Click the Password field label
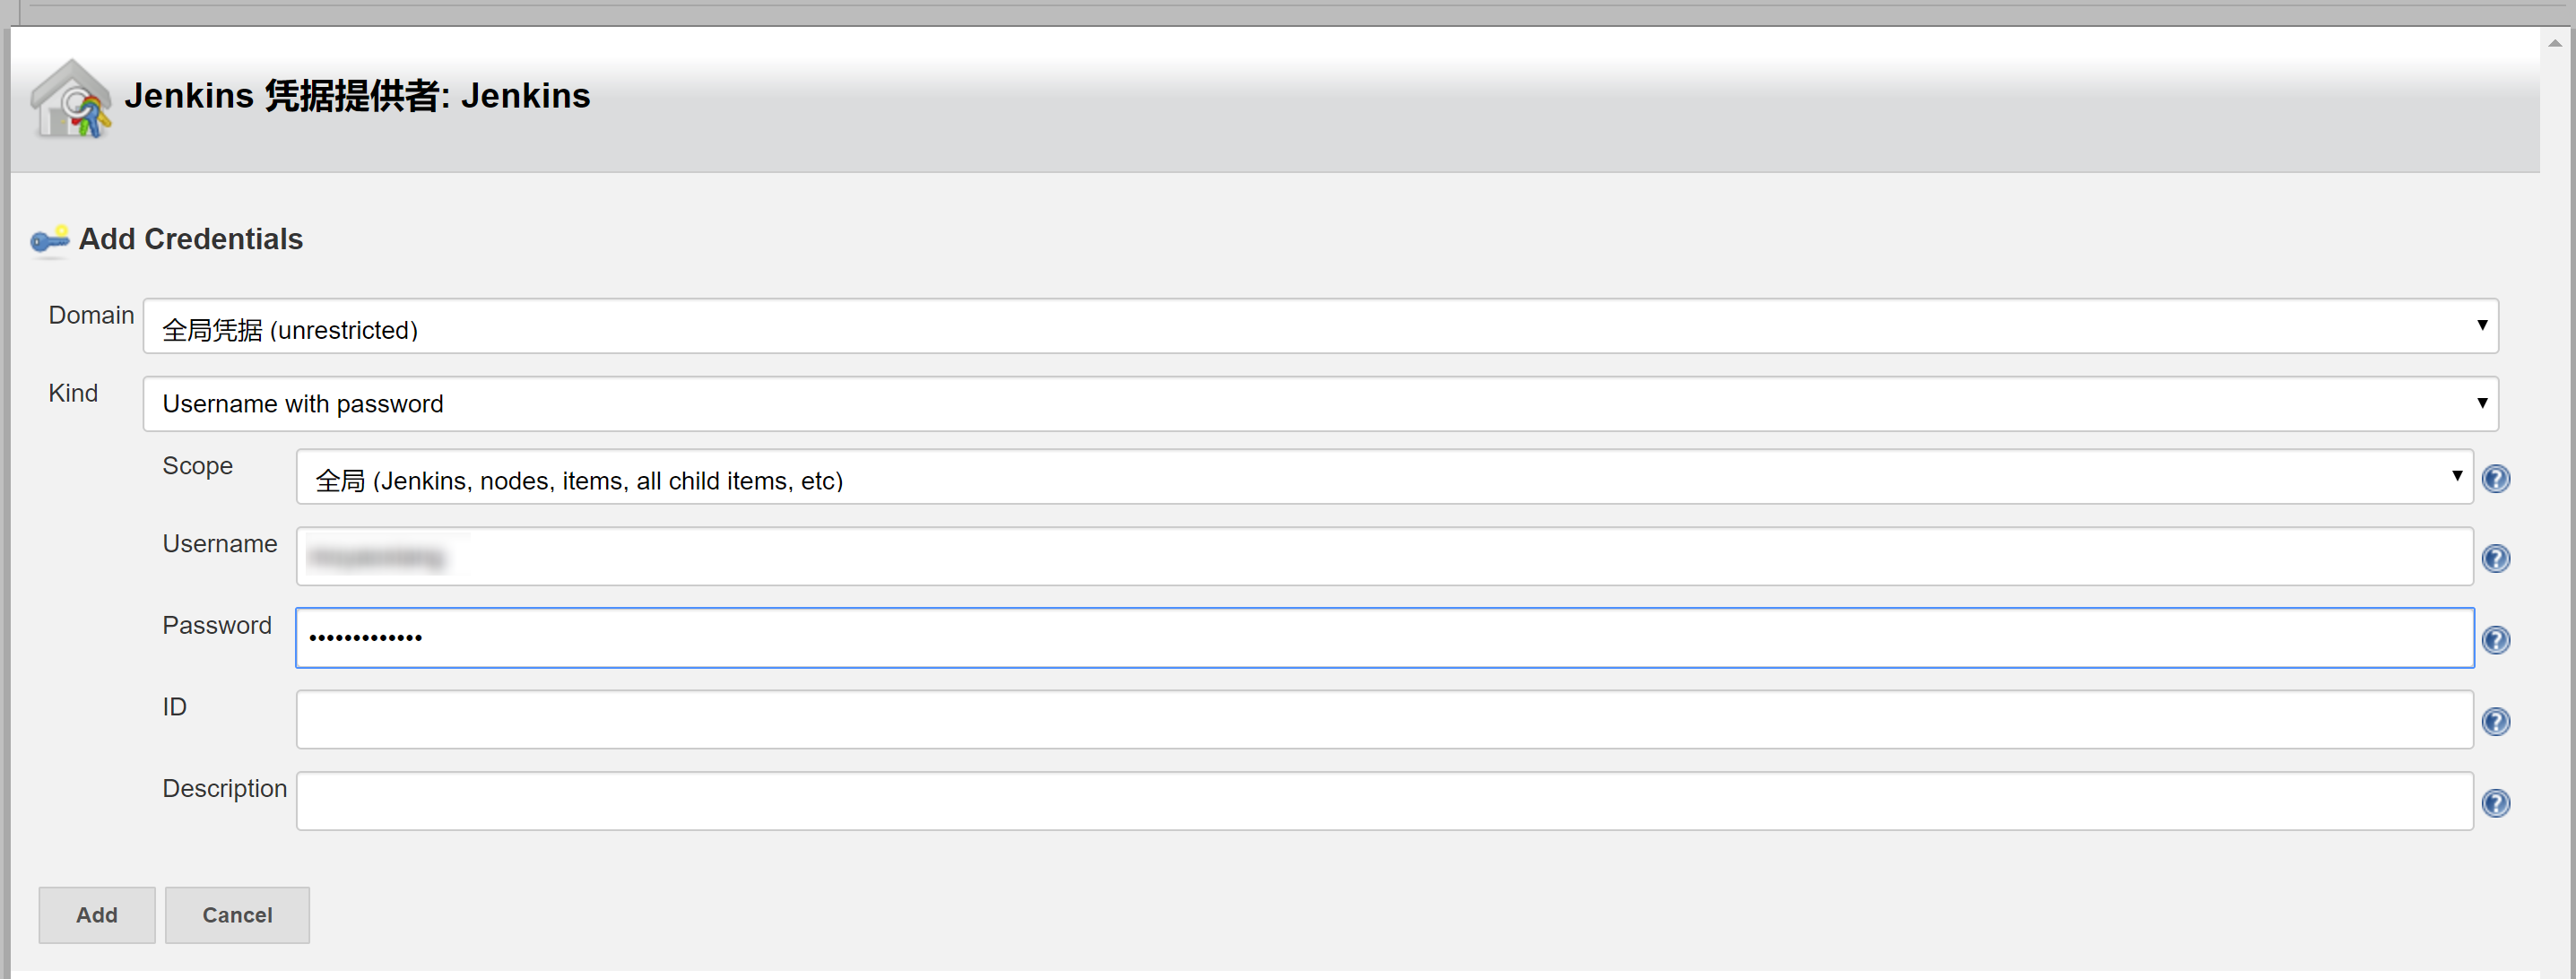Screen dimensions: 2576x979 217,625
